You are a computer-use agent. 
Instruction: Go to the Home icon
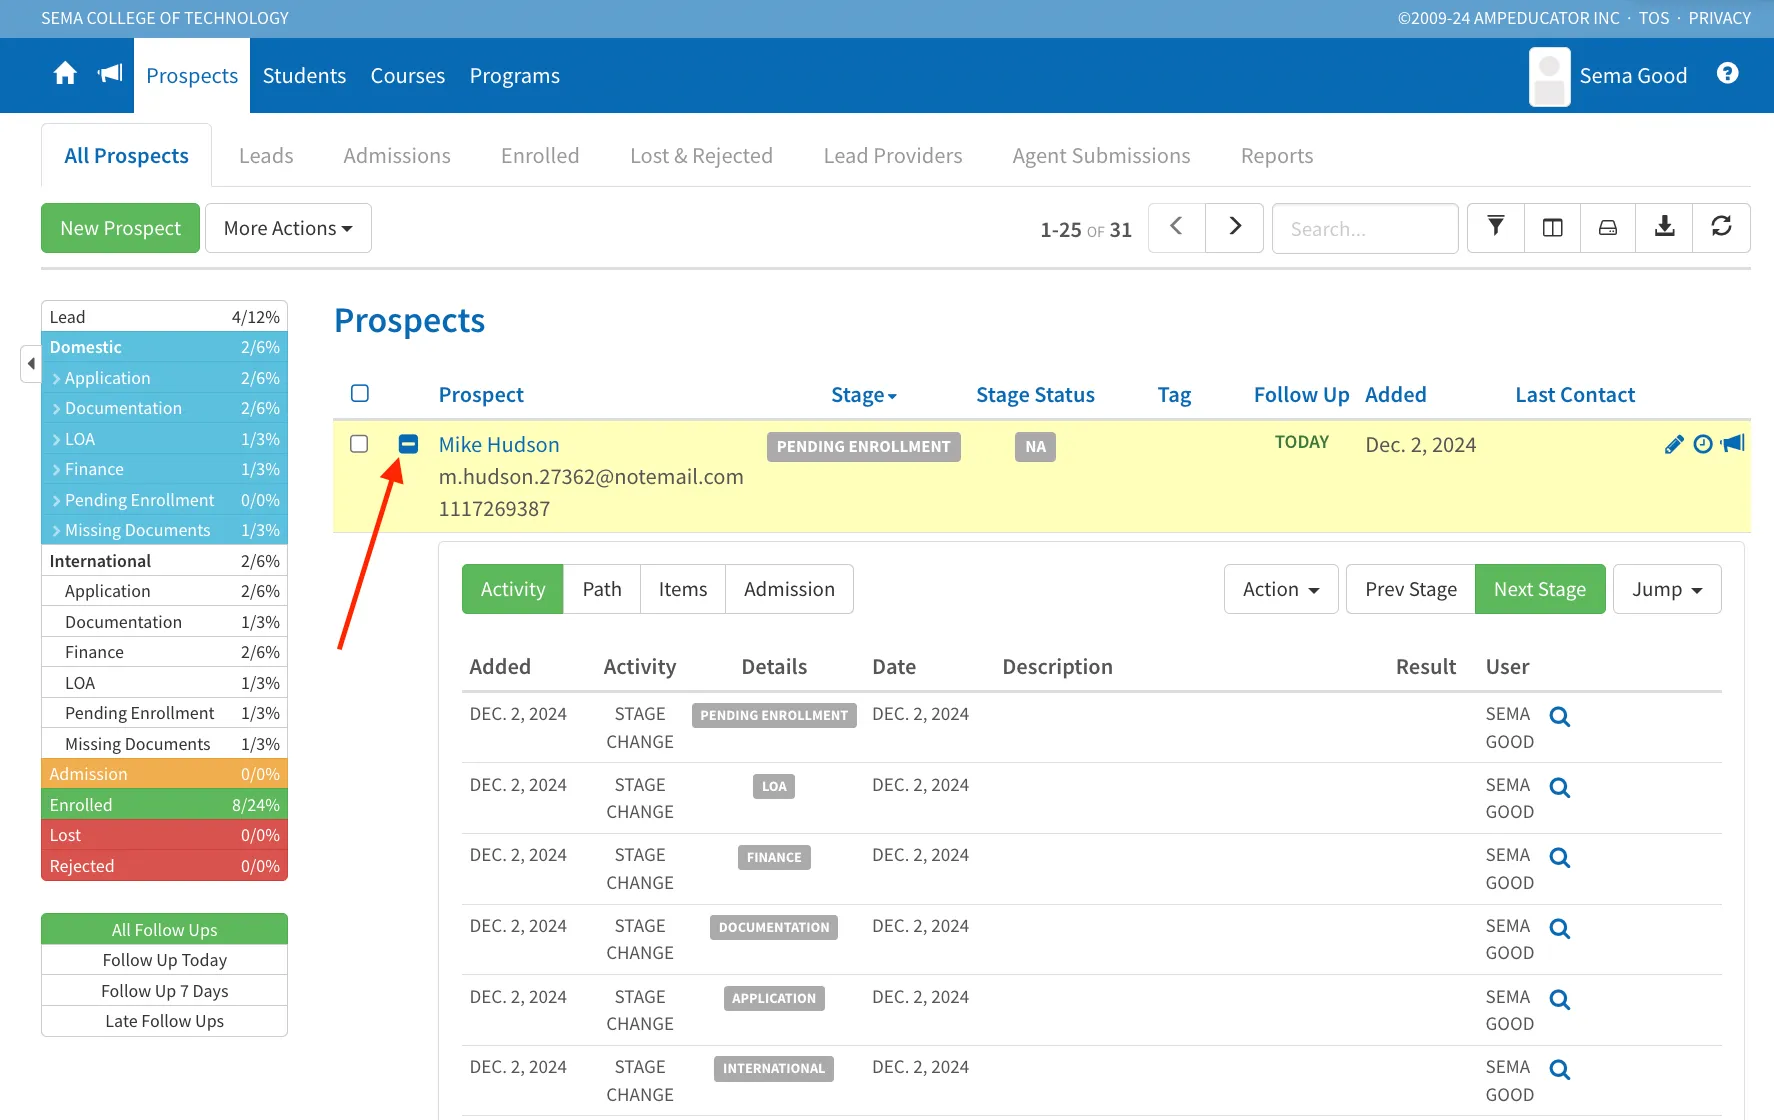[65, 74]
